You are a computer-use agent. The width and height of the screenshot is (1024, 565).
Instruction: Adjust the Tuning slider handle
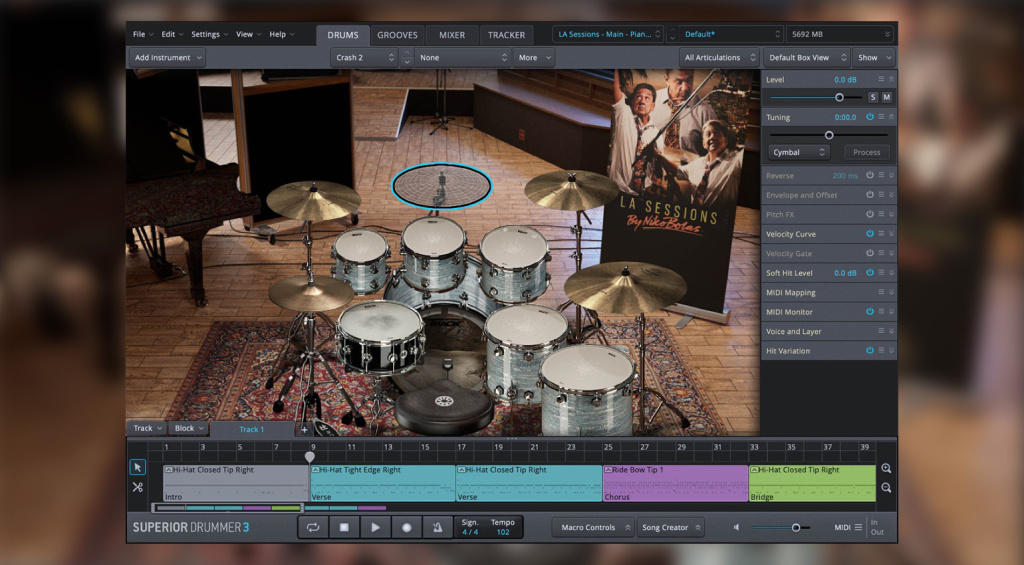pos(829,135)
